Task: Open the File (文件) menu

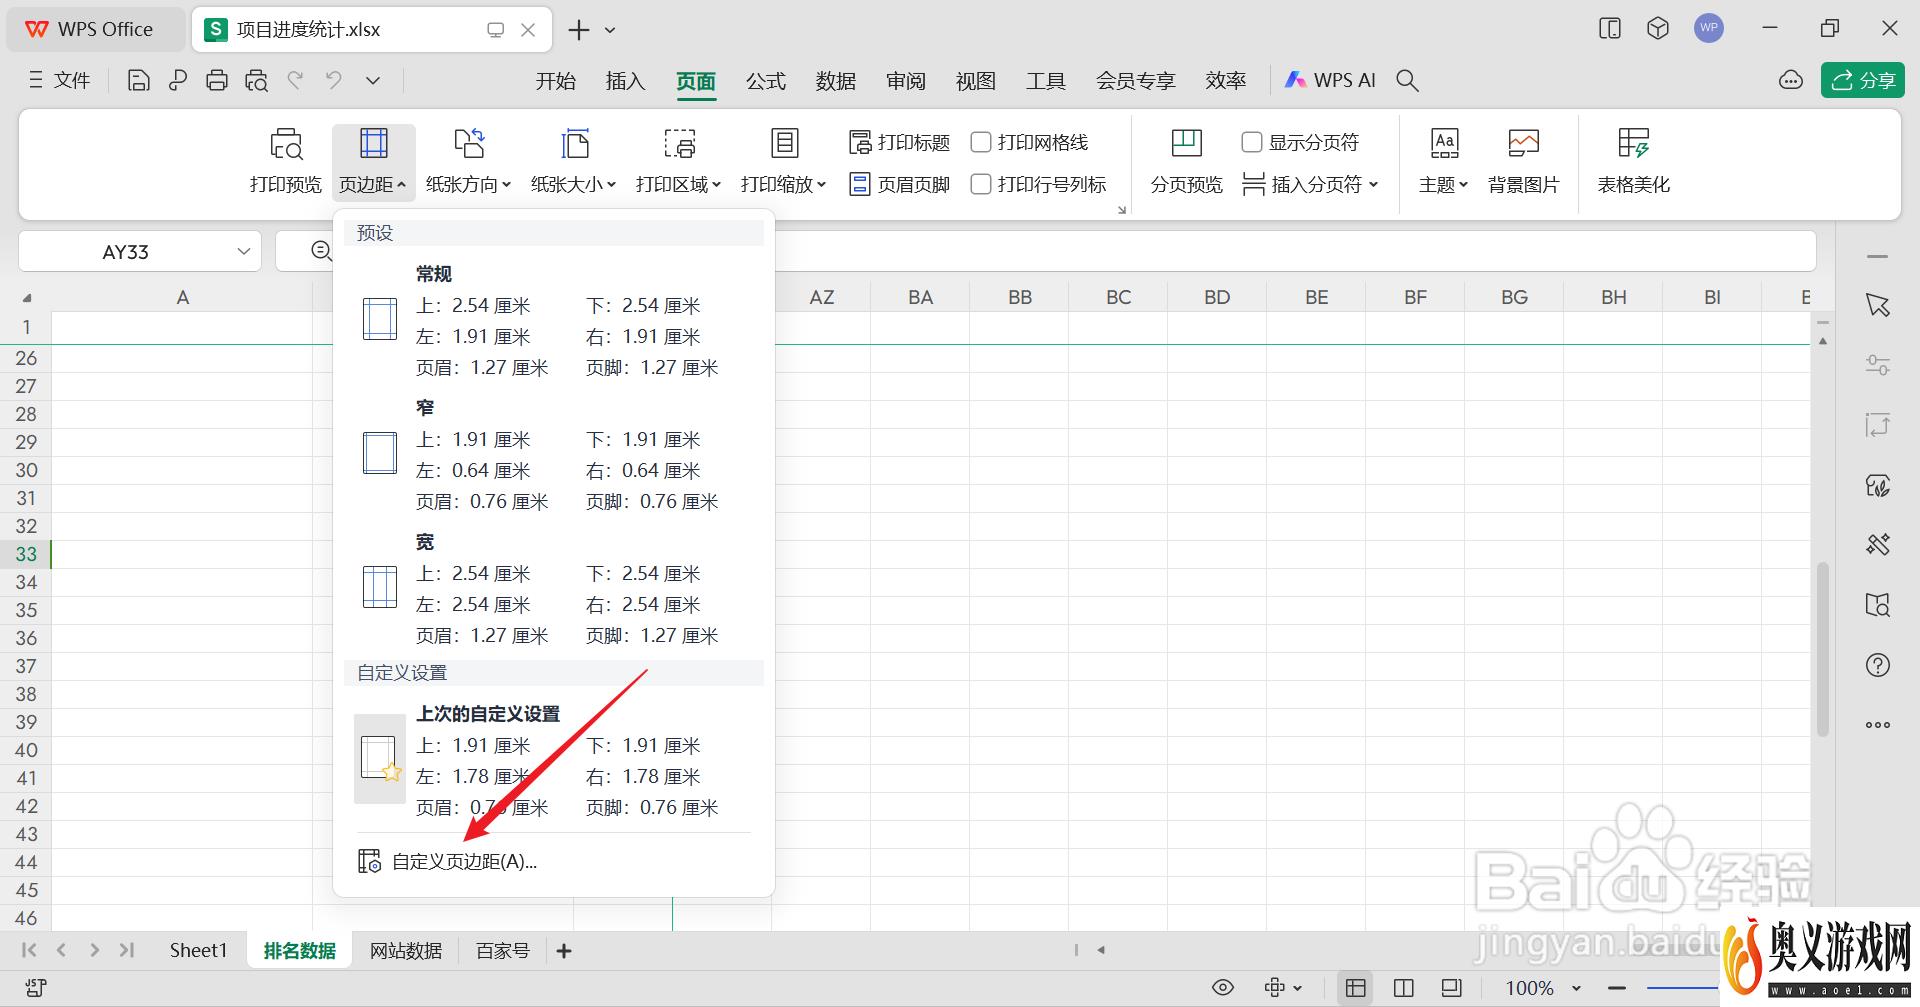Action: tap(59, 81)
